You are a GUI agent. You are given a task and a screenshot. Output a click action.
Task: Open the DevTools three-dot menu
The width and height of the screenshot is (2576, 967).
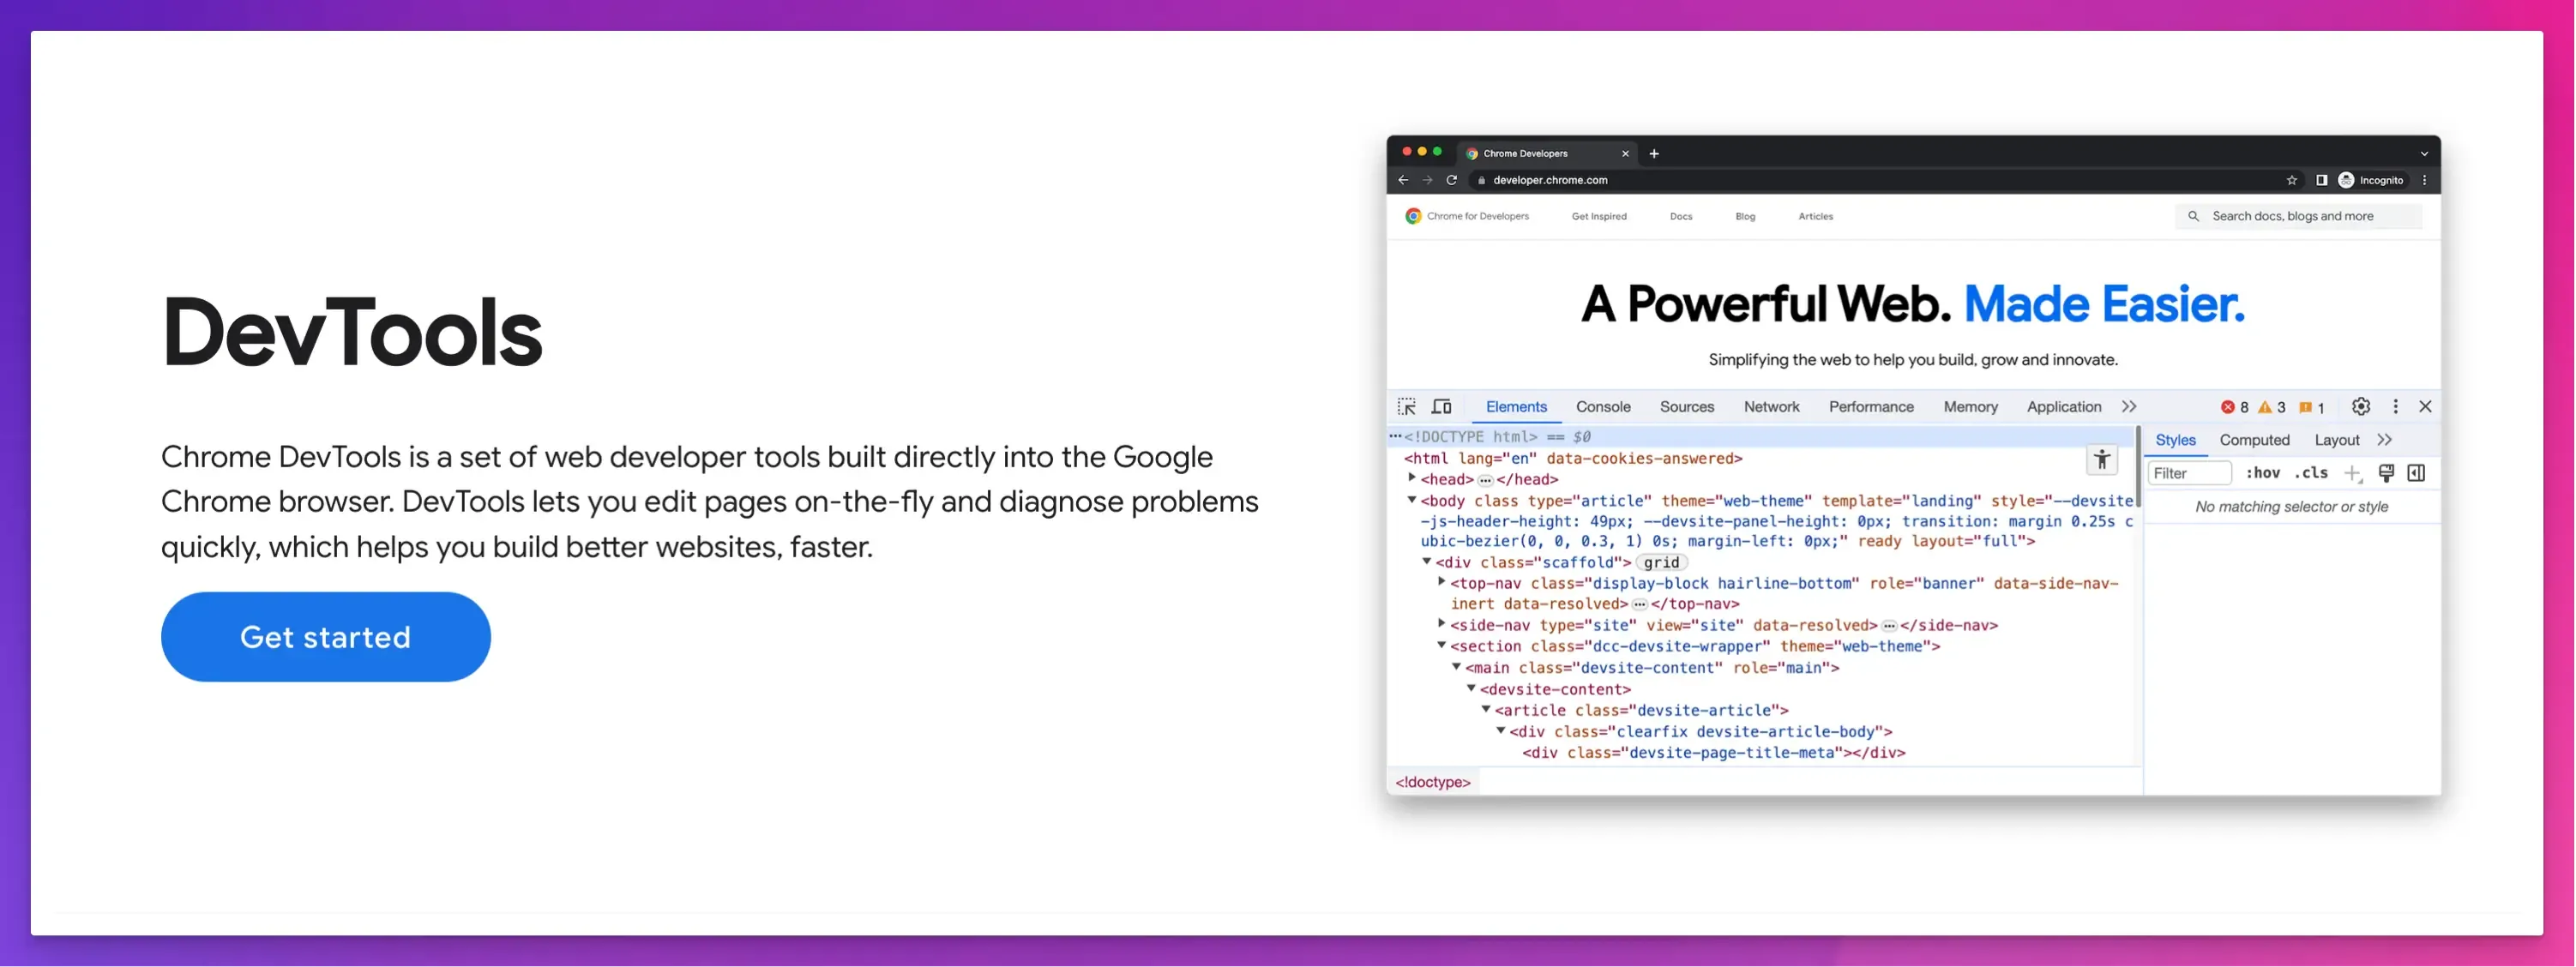pos(2395,406)
